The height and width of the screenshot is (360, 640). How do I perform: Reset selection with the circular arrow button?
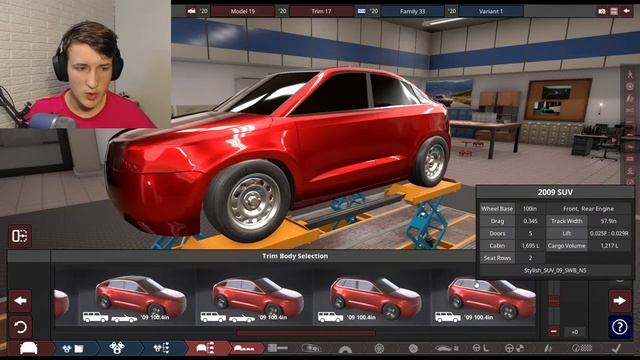coord(20,327)
